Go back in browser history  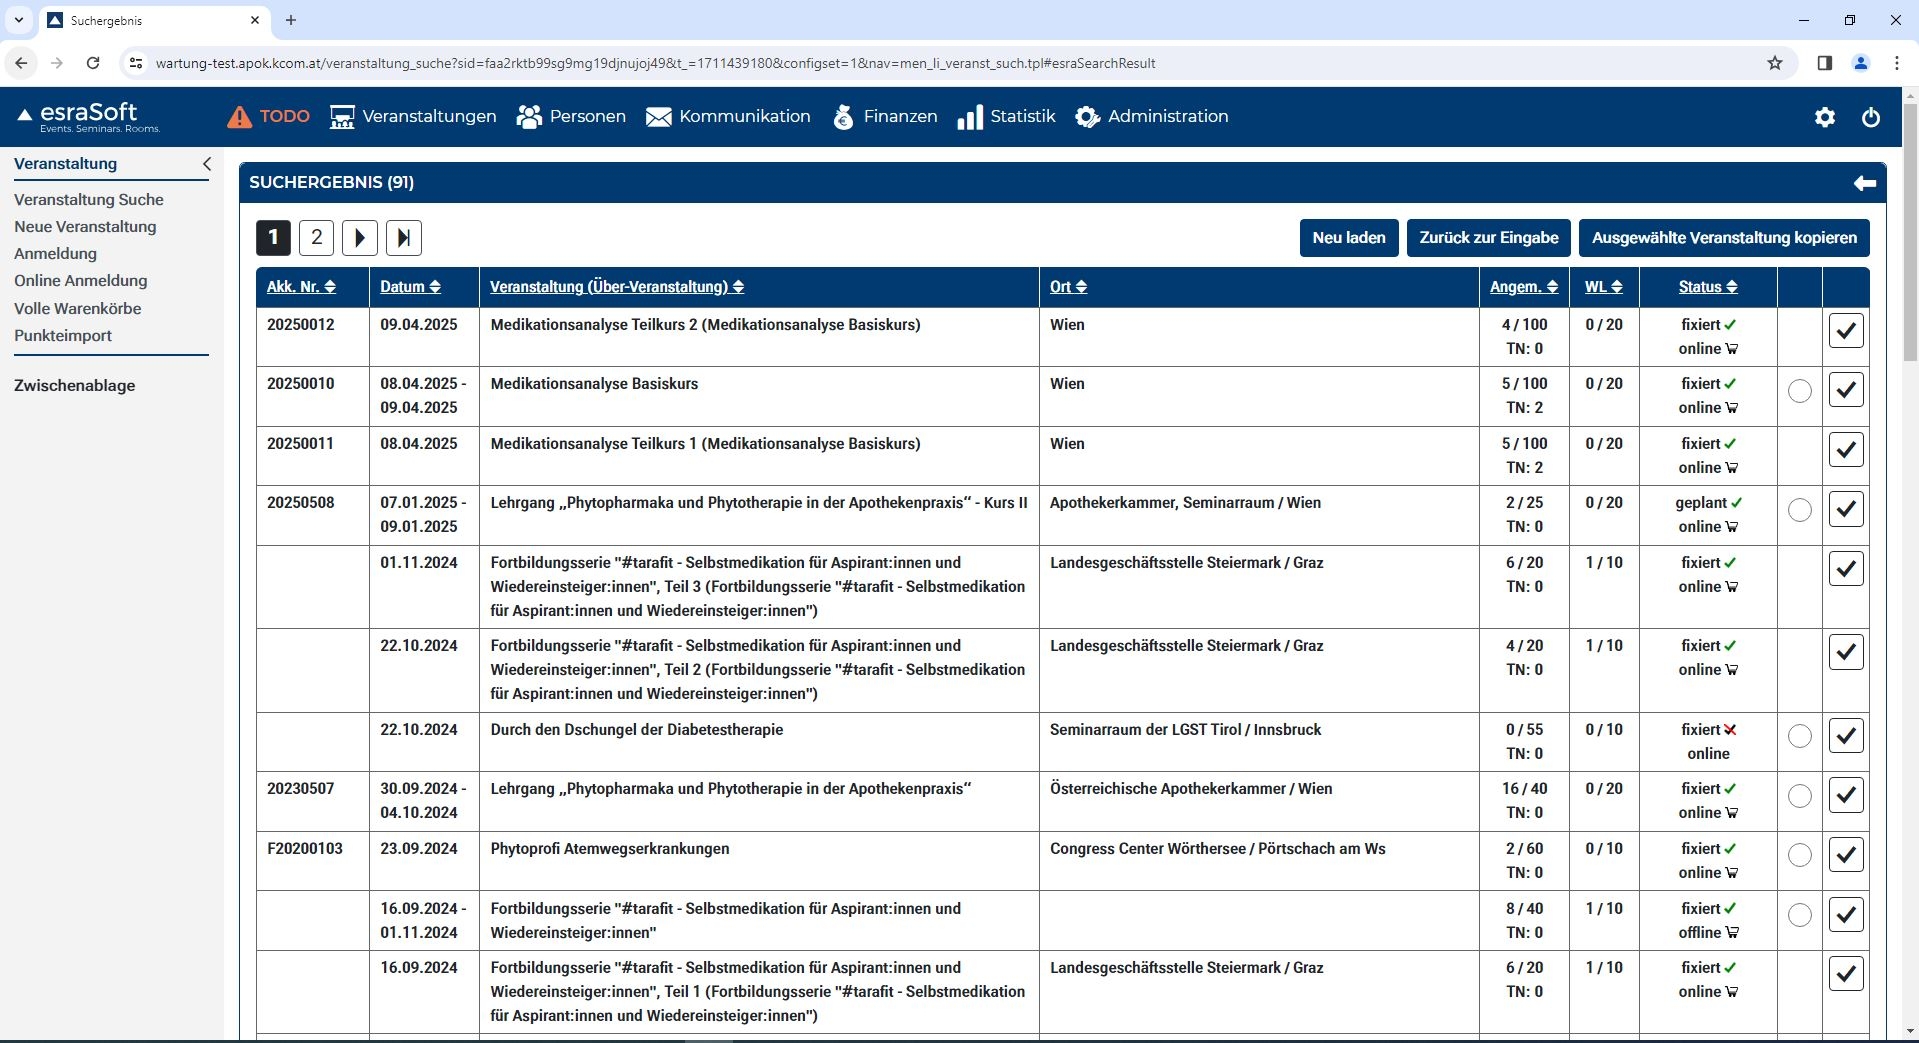(21, 63)
